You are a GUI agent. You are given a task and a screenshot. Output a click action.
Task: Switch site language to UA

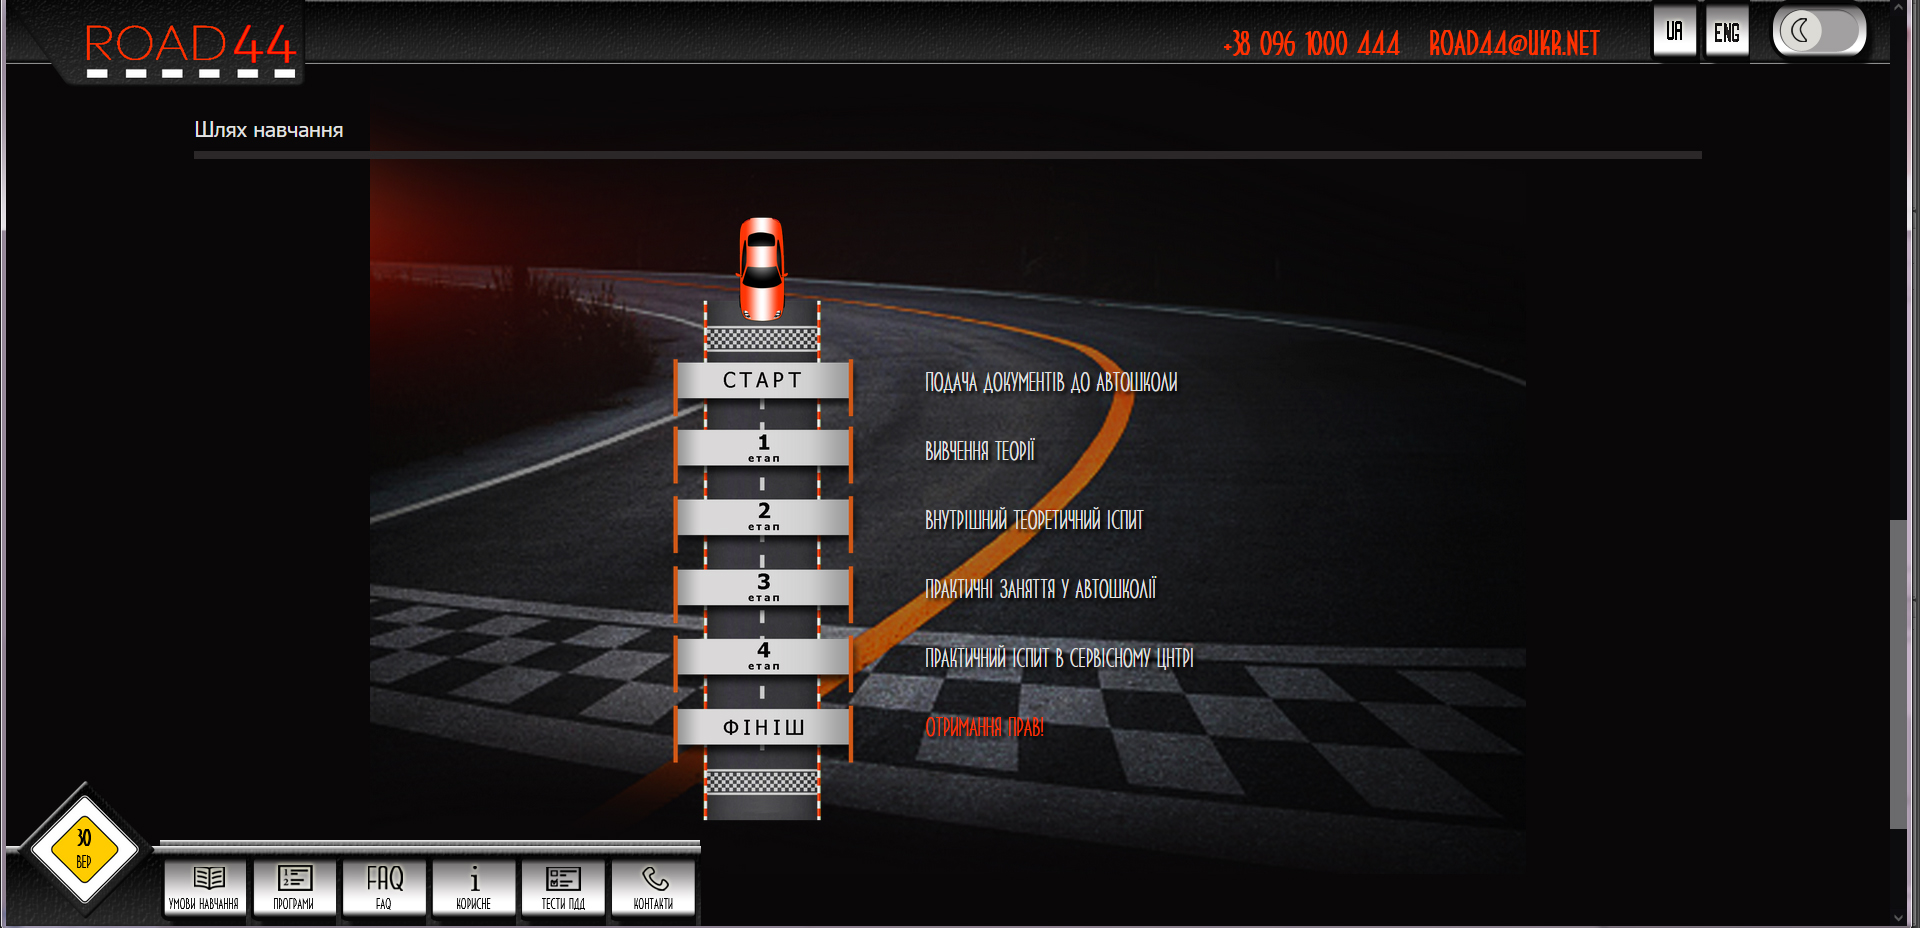[x=1674, y=32]
